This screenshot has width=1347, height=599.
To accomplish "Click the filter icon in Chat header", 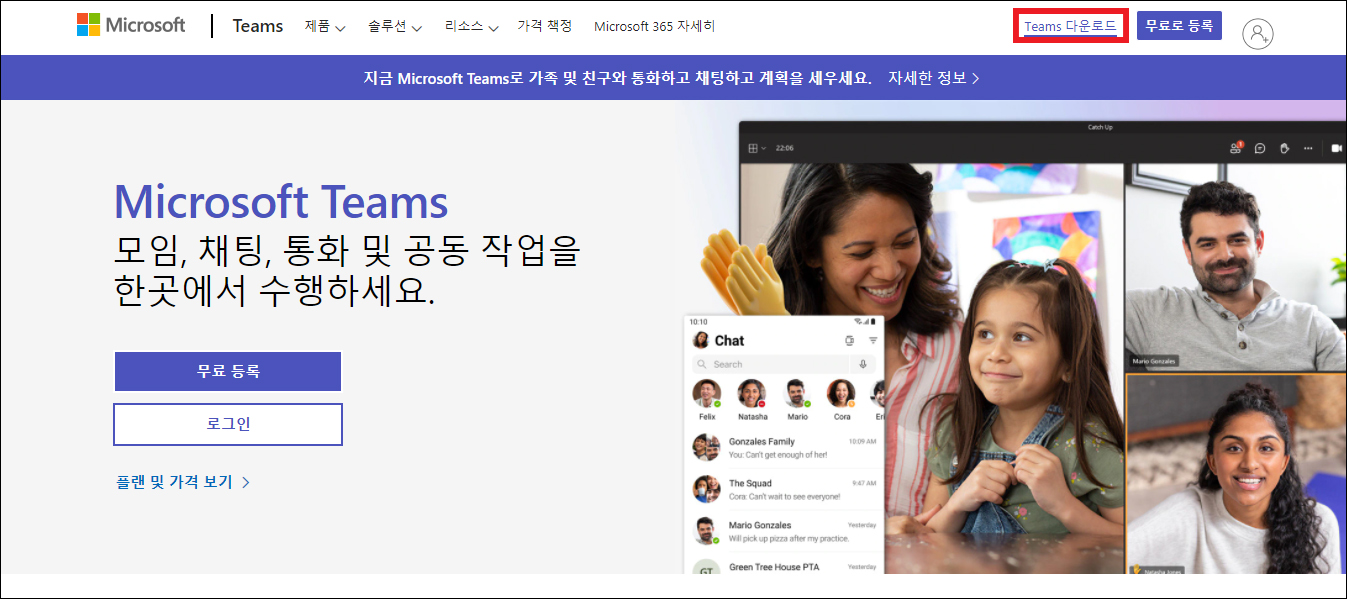I will [872, 340].
